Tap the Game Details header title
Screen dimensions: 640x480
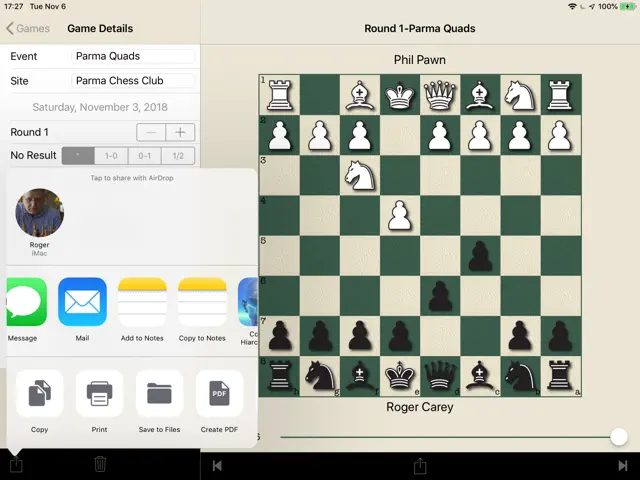[x=100, y=29]
